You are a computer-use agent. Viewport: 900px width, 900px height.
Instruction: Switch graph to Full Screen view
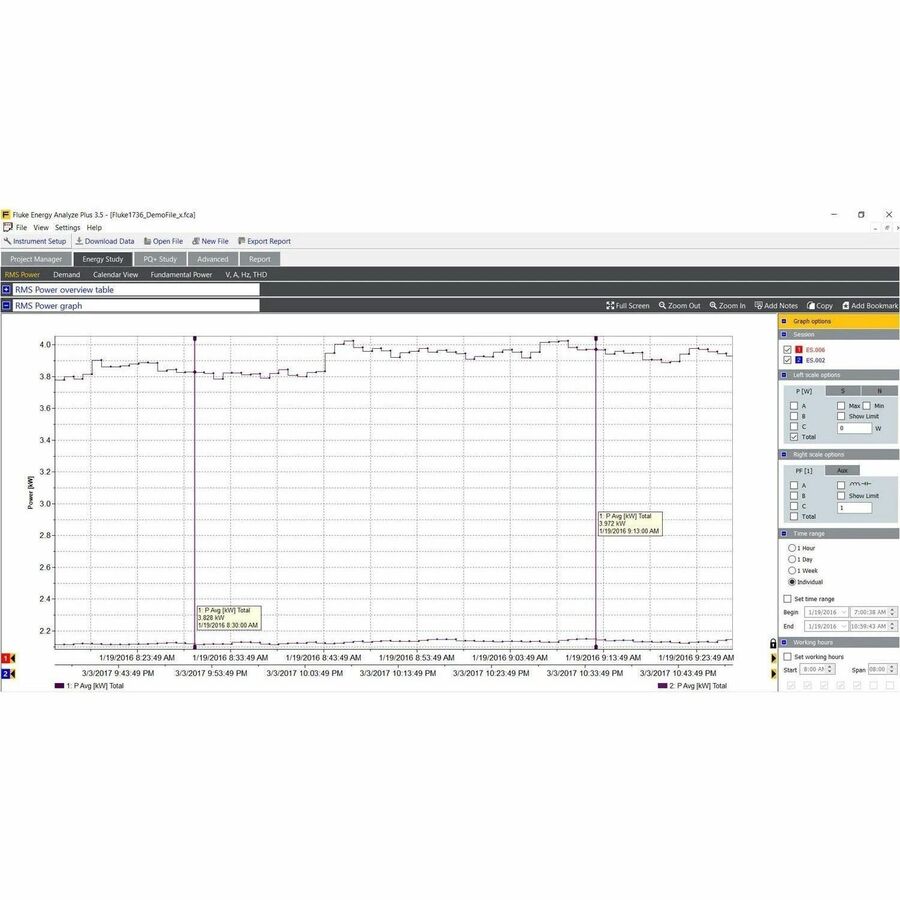pos(627,305)
